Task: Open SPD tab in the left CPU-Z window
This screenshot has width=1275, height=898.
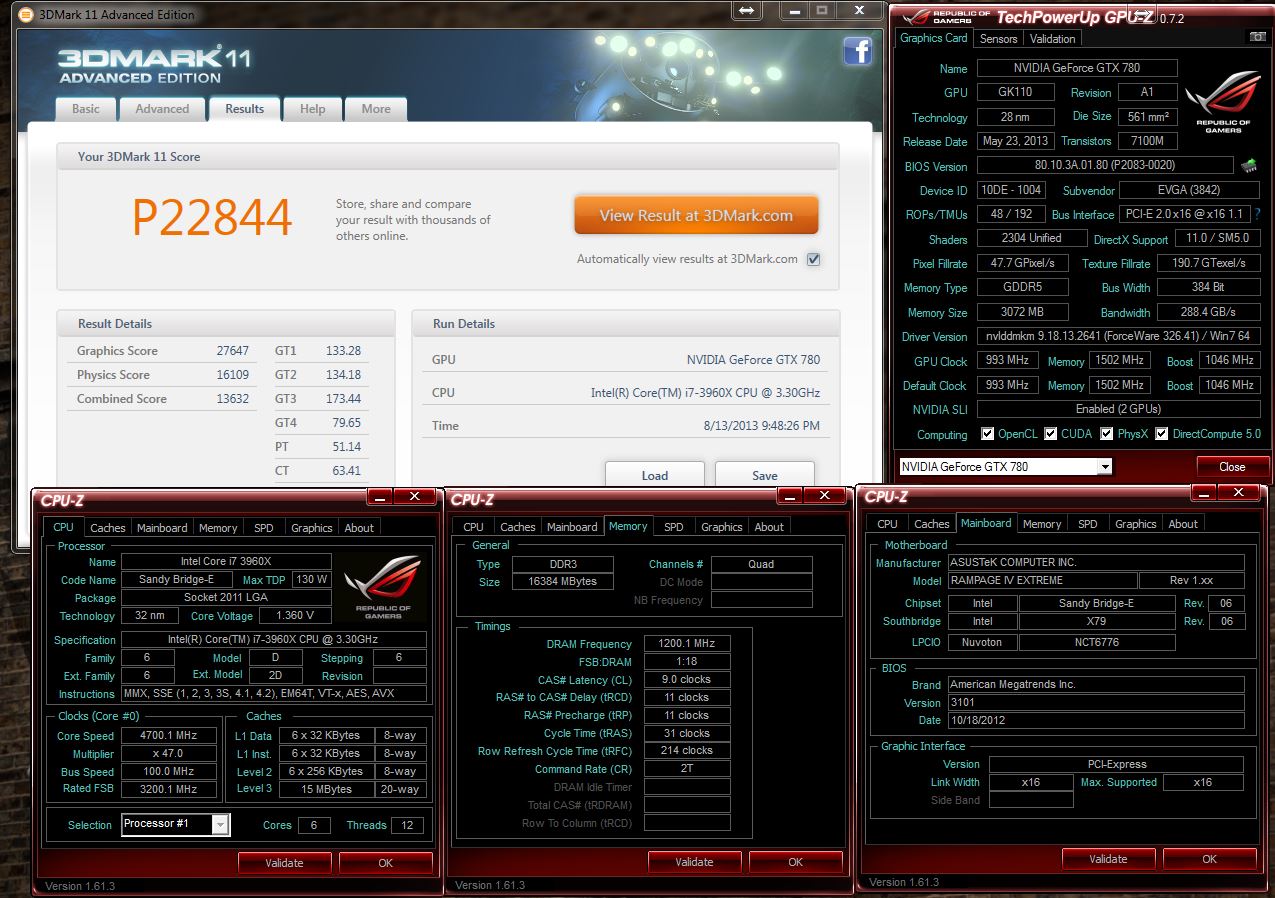Action: (x=264, y=528)
